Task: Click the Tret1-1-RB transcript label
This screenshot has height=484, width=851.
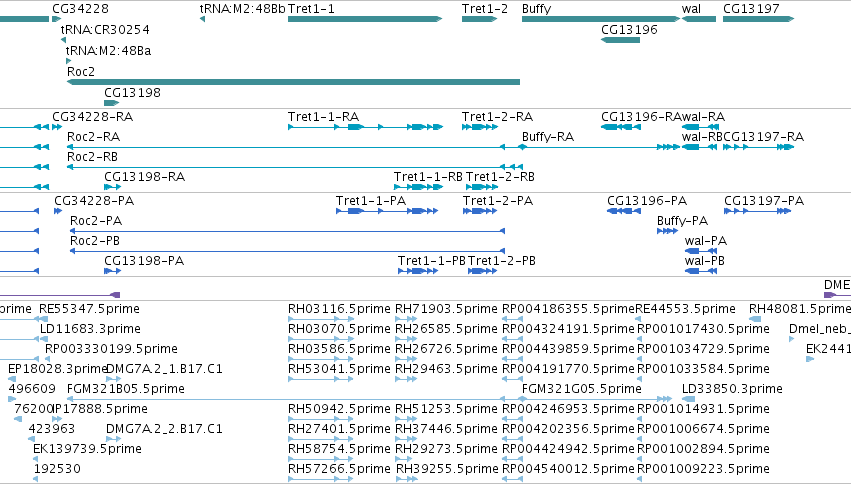Action: click(428, 177)
